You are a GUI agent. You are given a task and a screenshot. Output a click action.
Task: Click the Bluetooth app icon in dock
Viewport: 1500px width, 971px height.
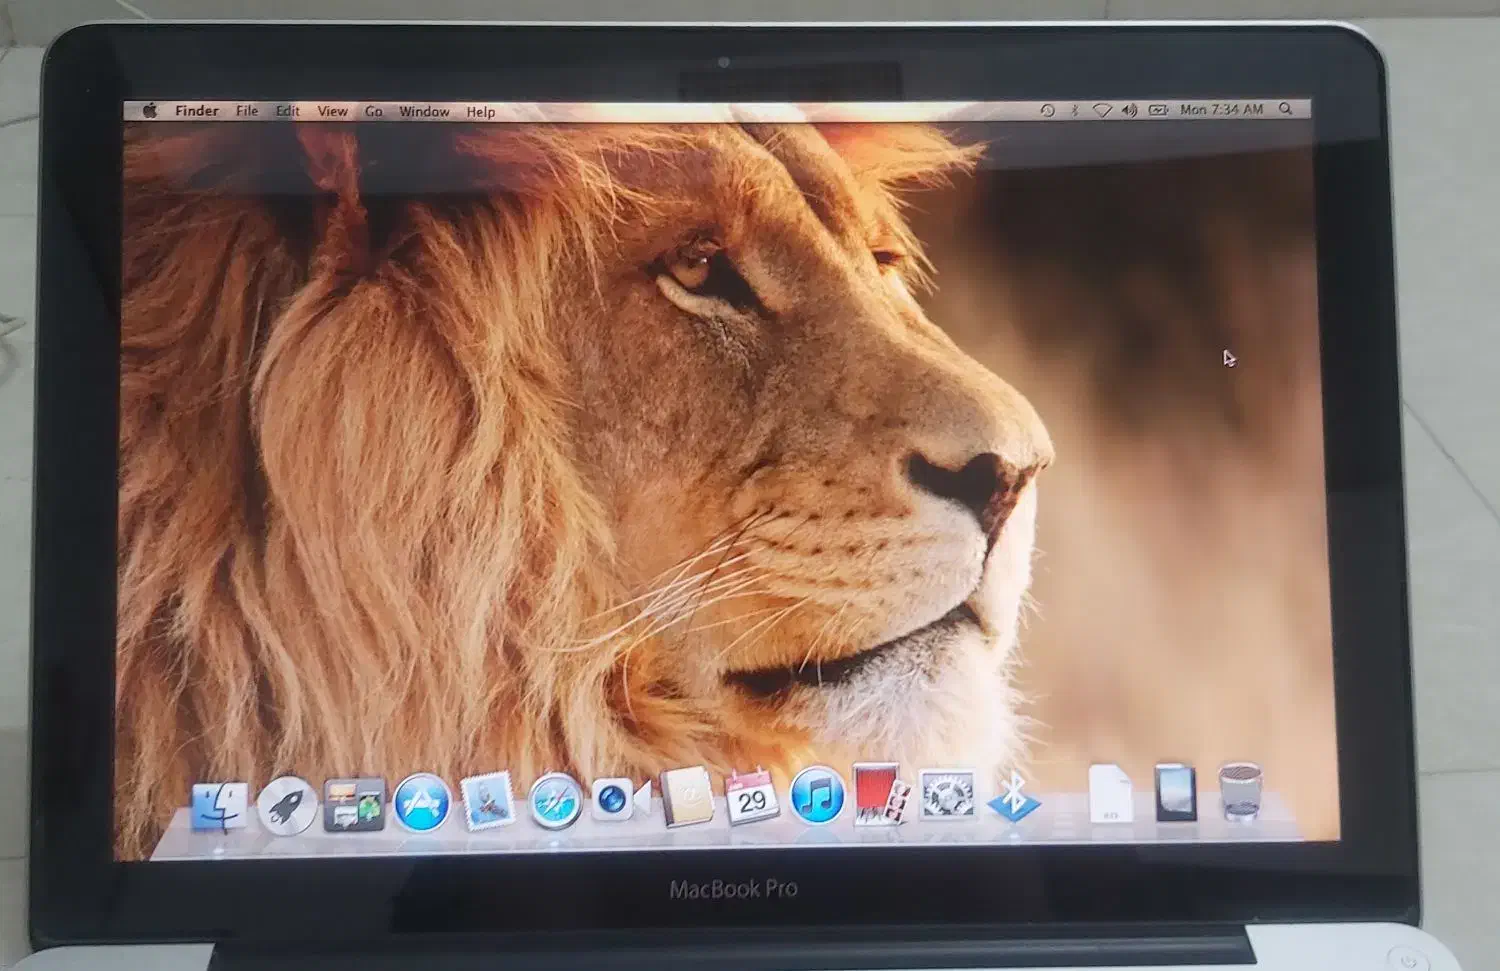1013,797
